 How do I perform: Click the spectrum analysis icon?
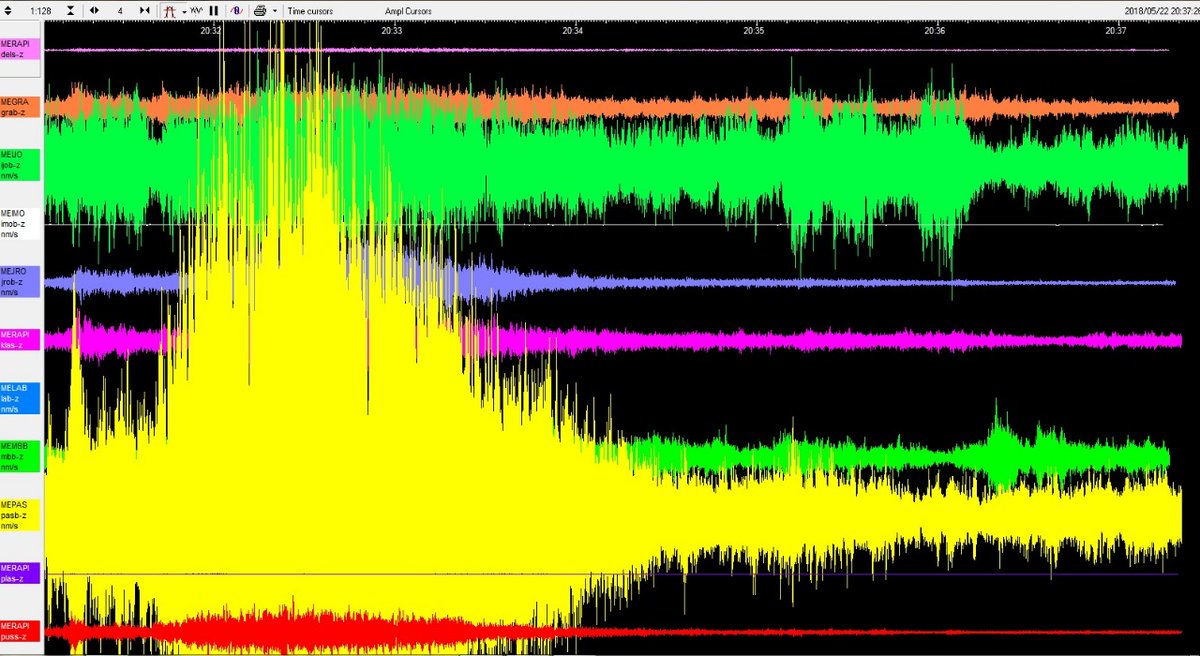click(236, 10)
